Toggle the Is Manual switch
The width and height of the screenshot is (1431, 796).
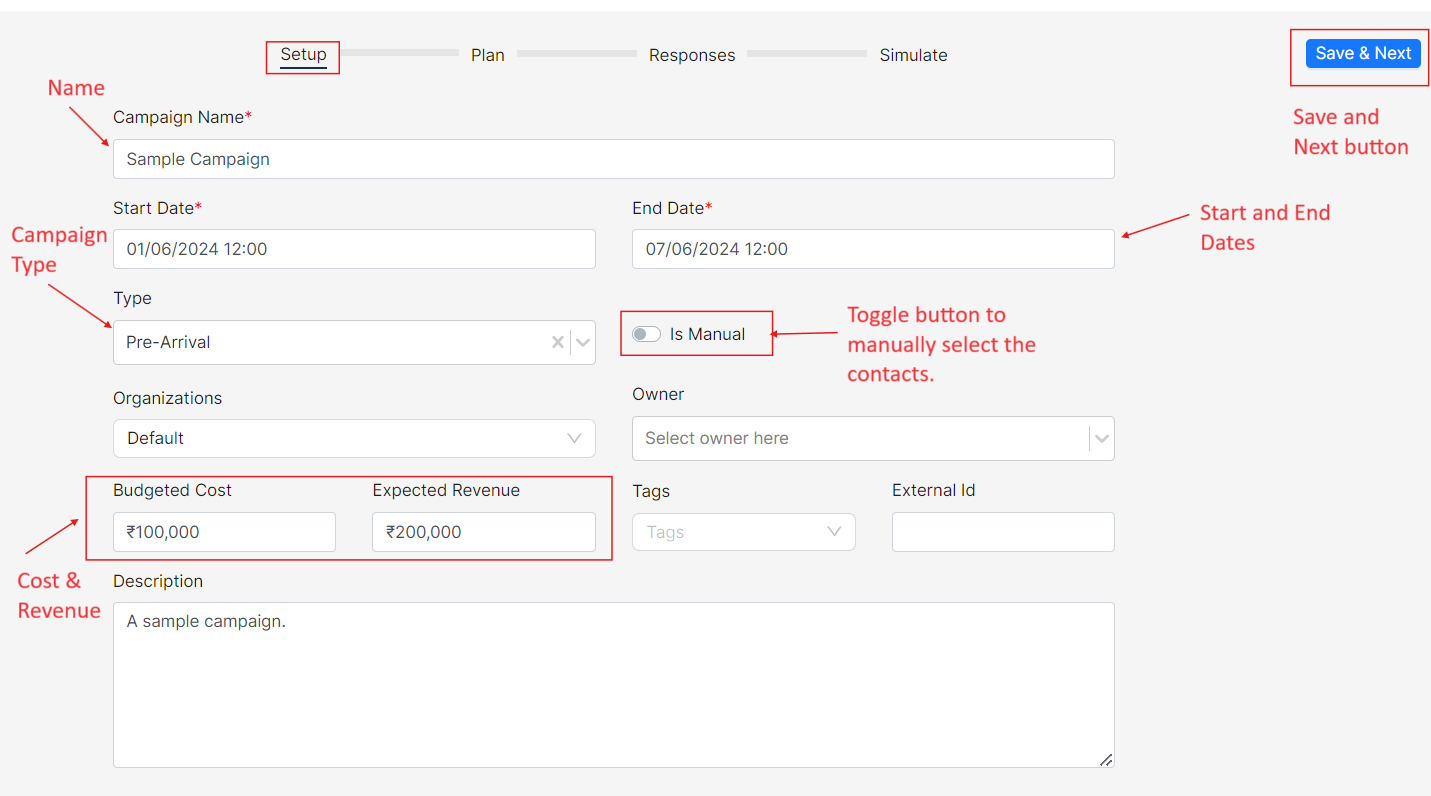point(646,334)
